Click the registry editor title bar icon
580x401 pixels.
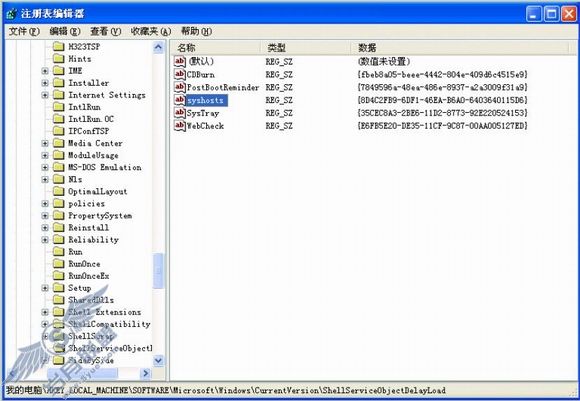(x=12, y=14)
